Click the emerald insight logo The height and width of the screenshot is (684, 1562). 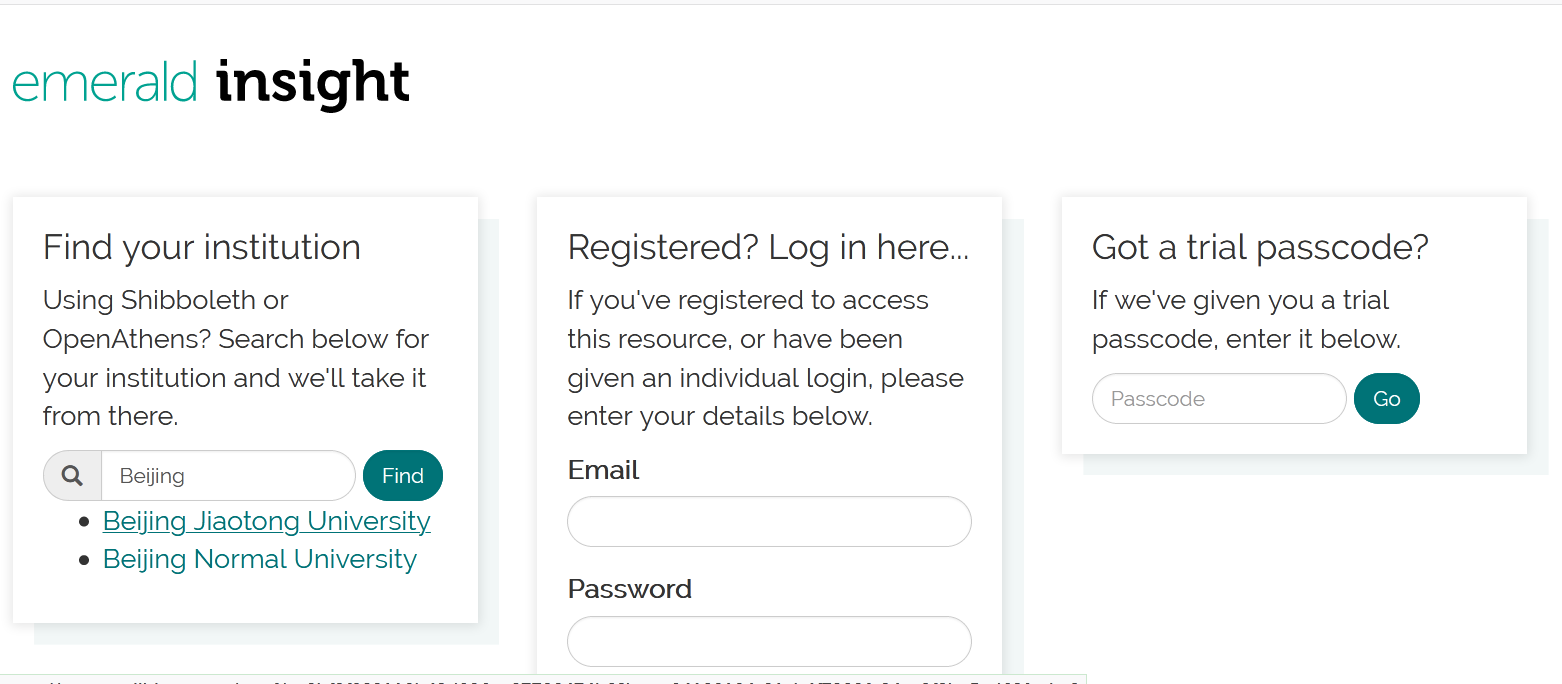click(211, 83)
